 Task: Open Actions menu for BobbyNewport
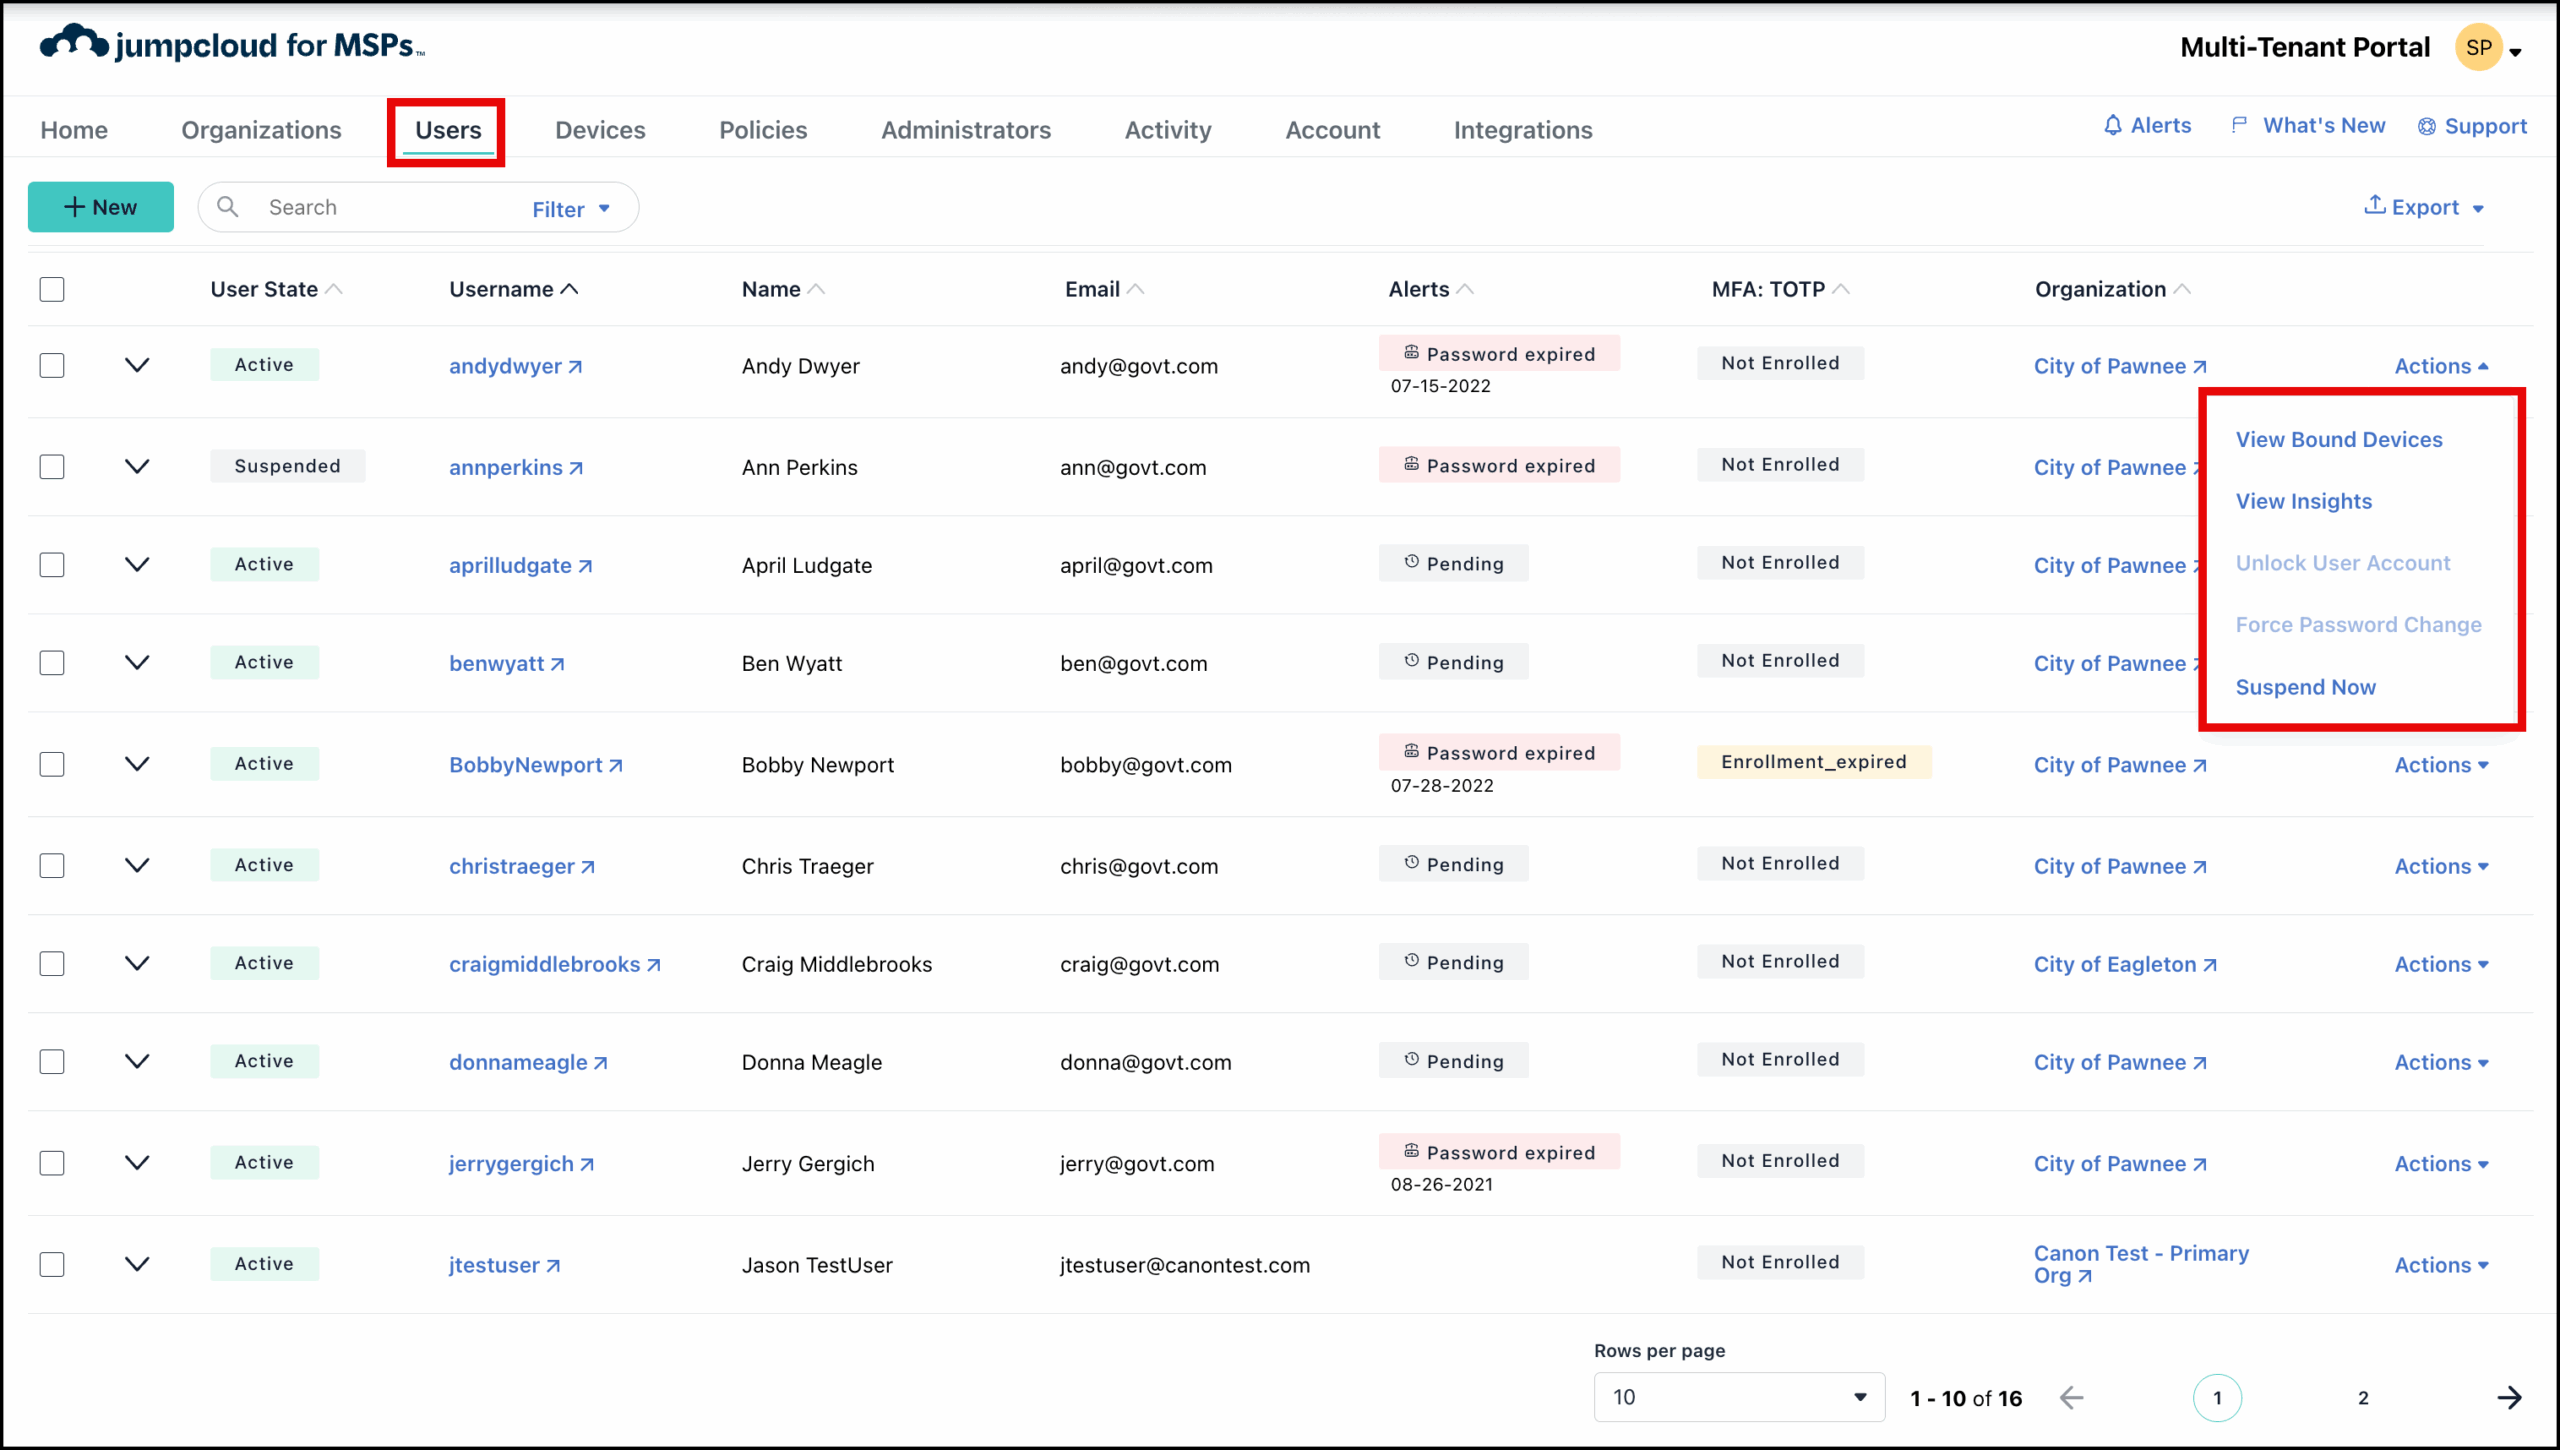pyautogui.click(x=2441, y=765)
